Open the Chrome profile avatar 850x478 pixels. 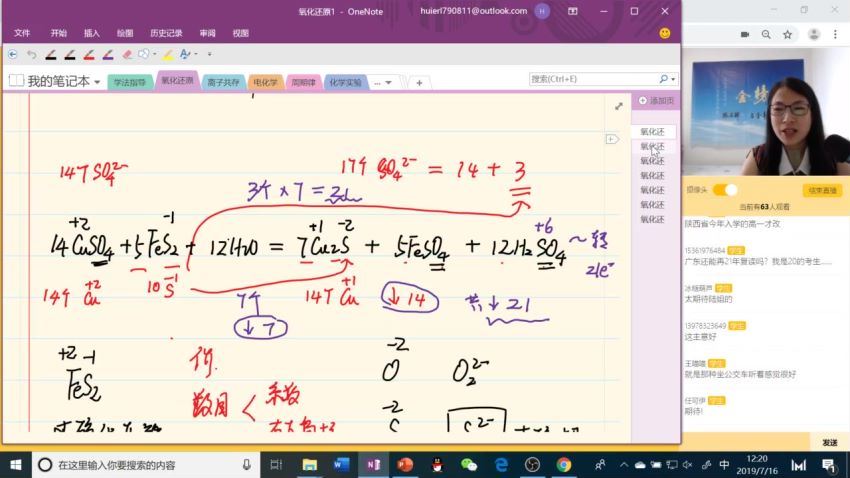(814, 34)
